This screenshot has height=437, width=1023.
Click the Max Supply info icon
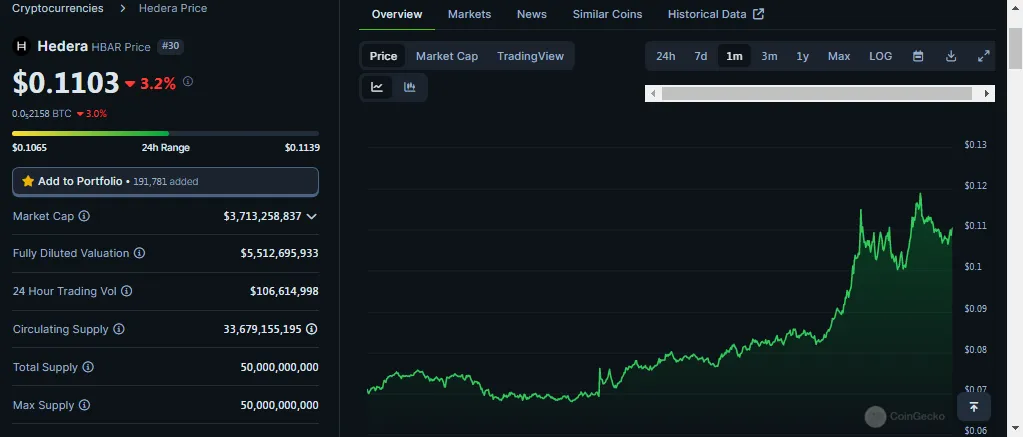coord(84,405)
